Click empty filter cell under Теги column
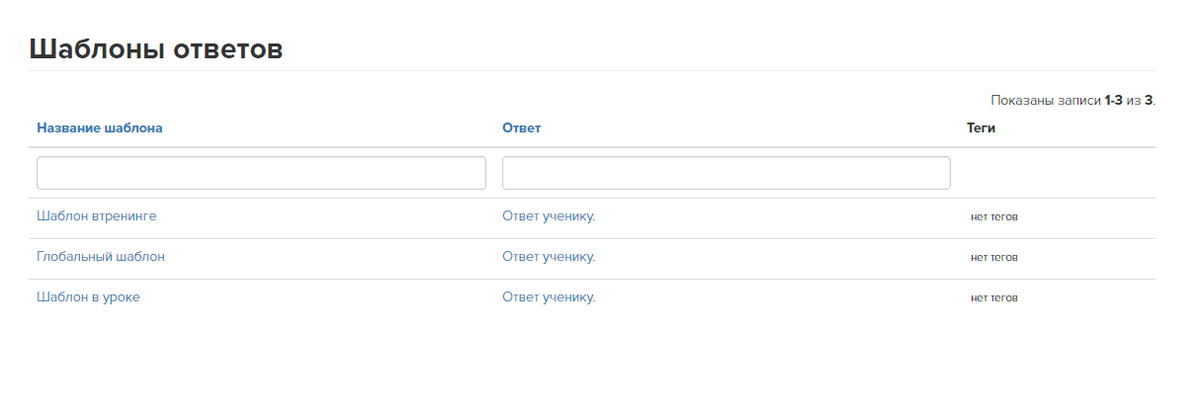The image size is (1199, 418). [x=1061, y=173]
